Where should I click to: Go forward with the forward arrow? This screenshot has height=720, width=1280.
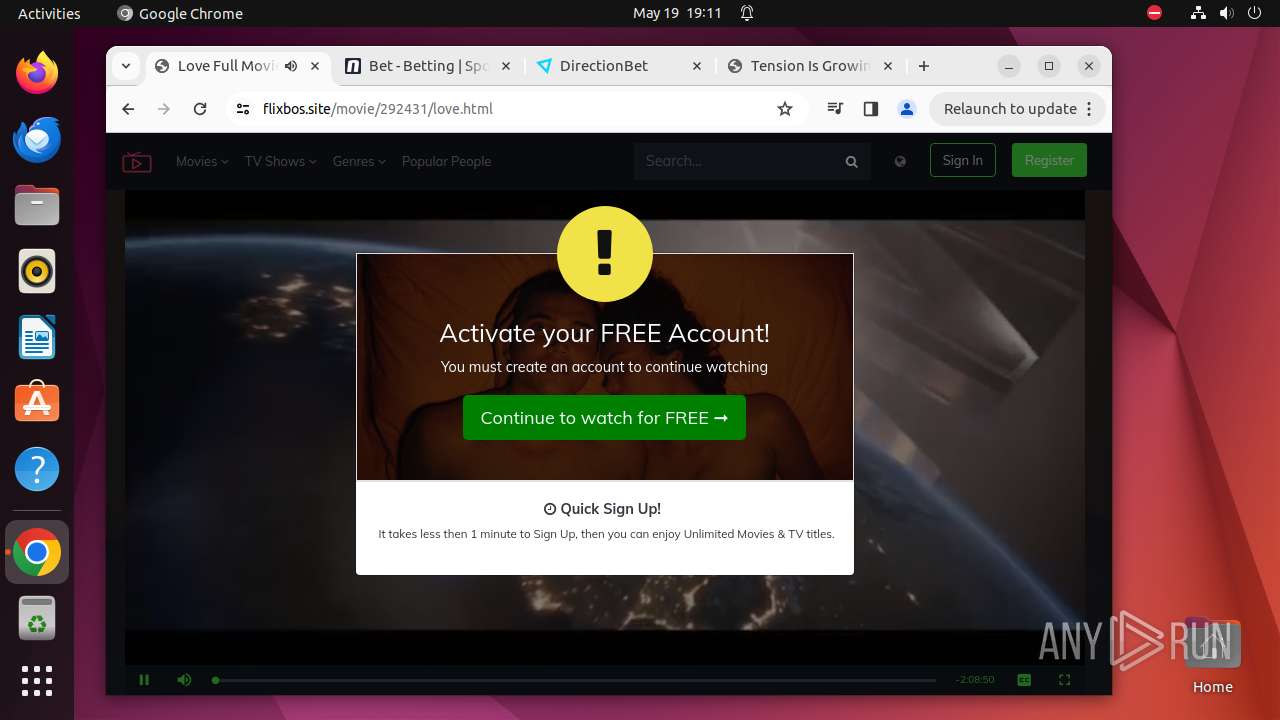(164, 109)
